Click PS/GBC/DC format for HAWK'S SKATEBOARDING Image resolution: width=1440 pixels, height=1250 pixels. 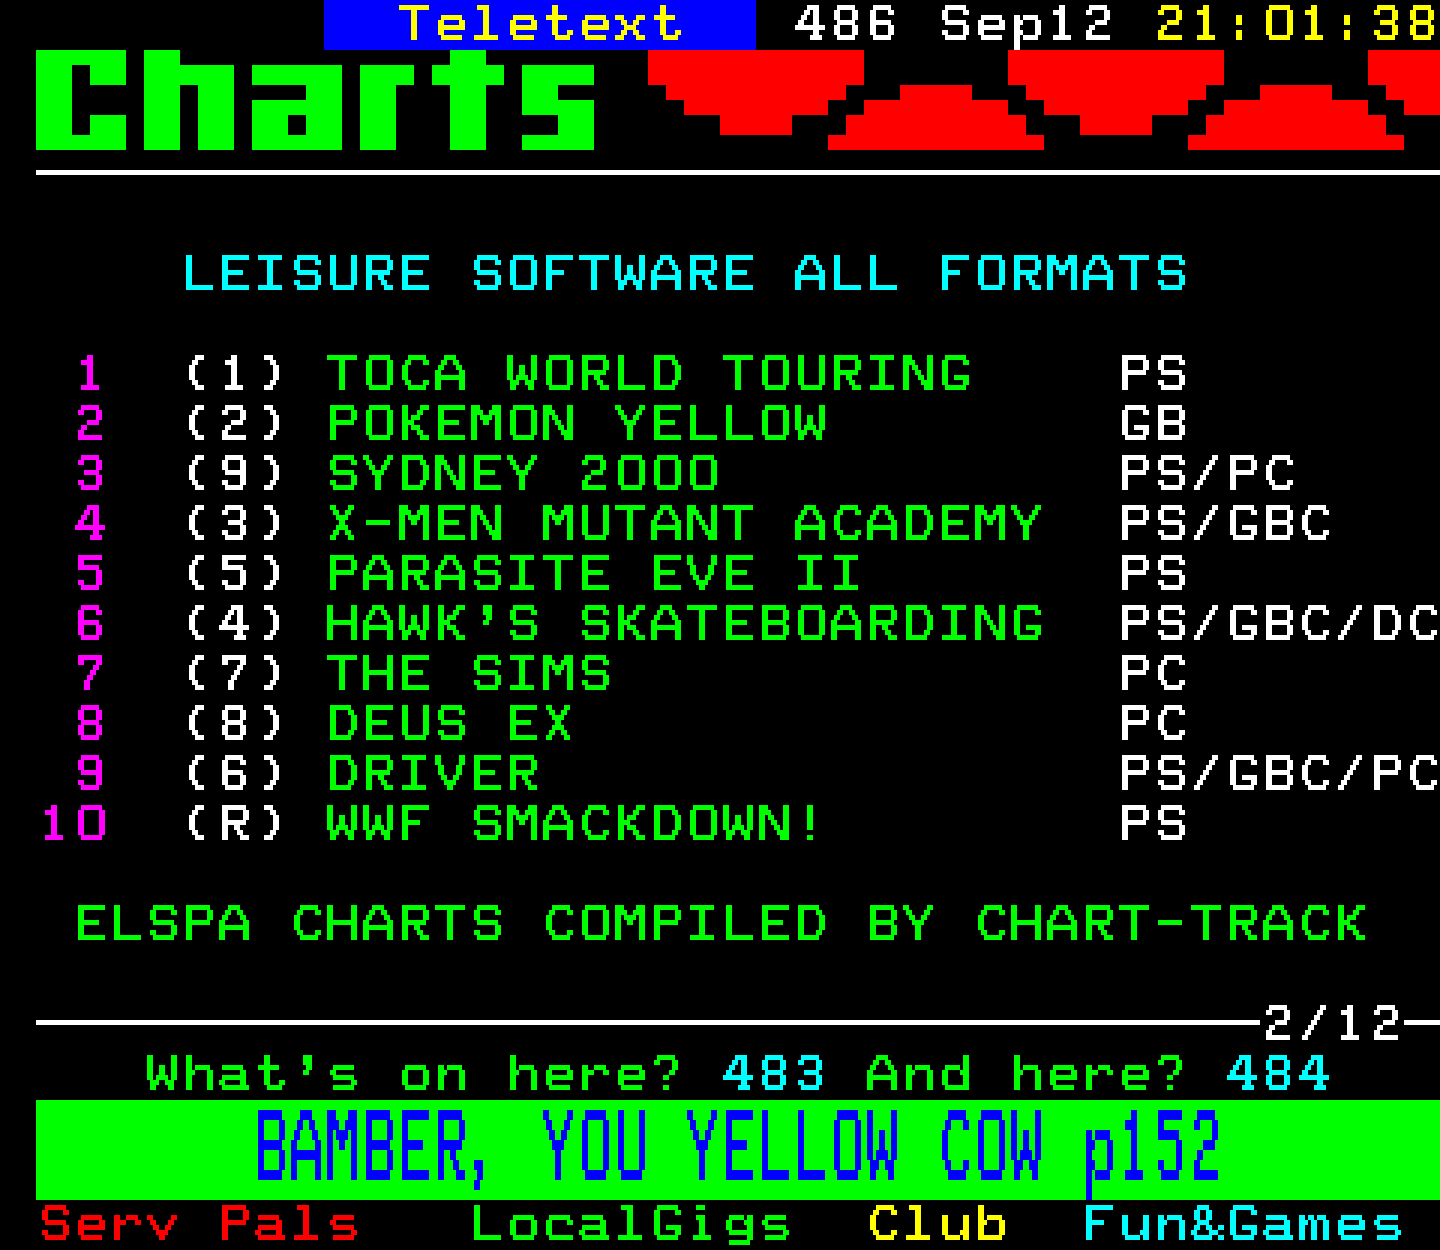coord(1279,624)
